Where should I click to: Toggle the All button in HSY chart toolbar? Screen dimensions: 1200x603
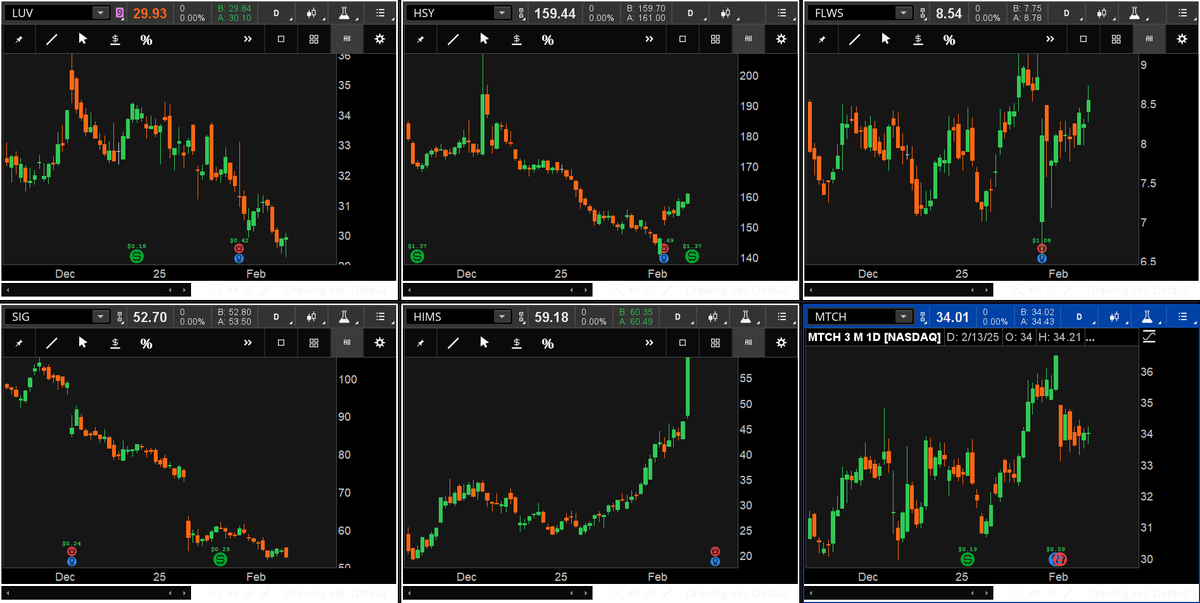(748, 39)
